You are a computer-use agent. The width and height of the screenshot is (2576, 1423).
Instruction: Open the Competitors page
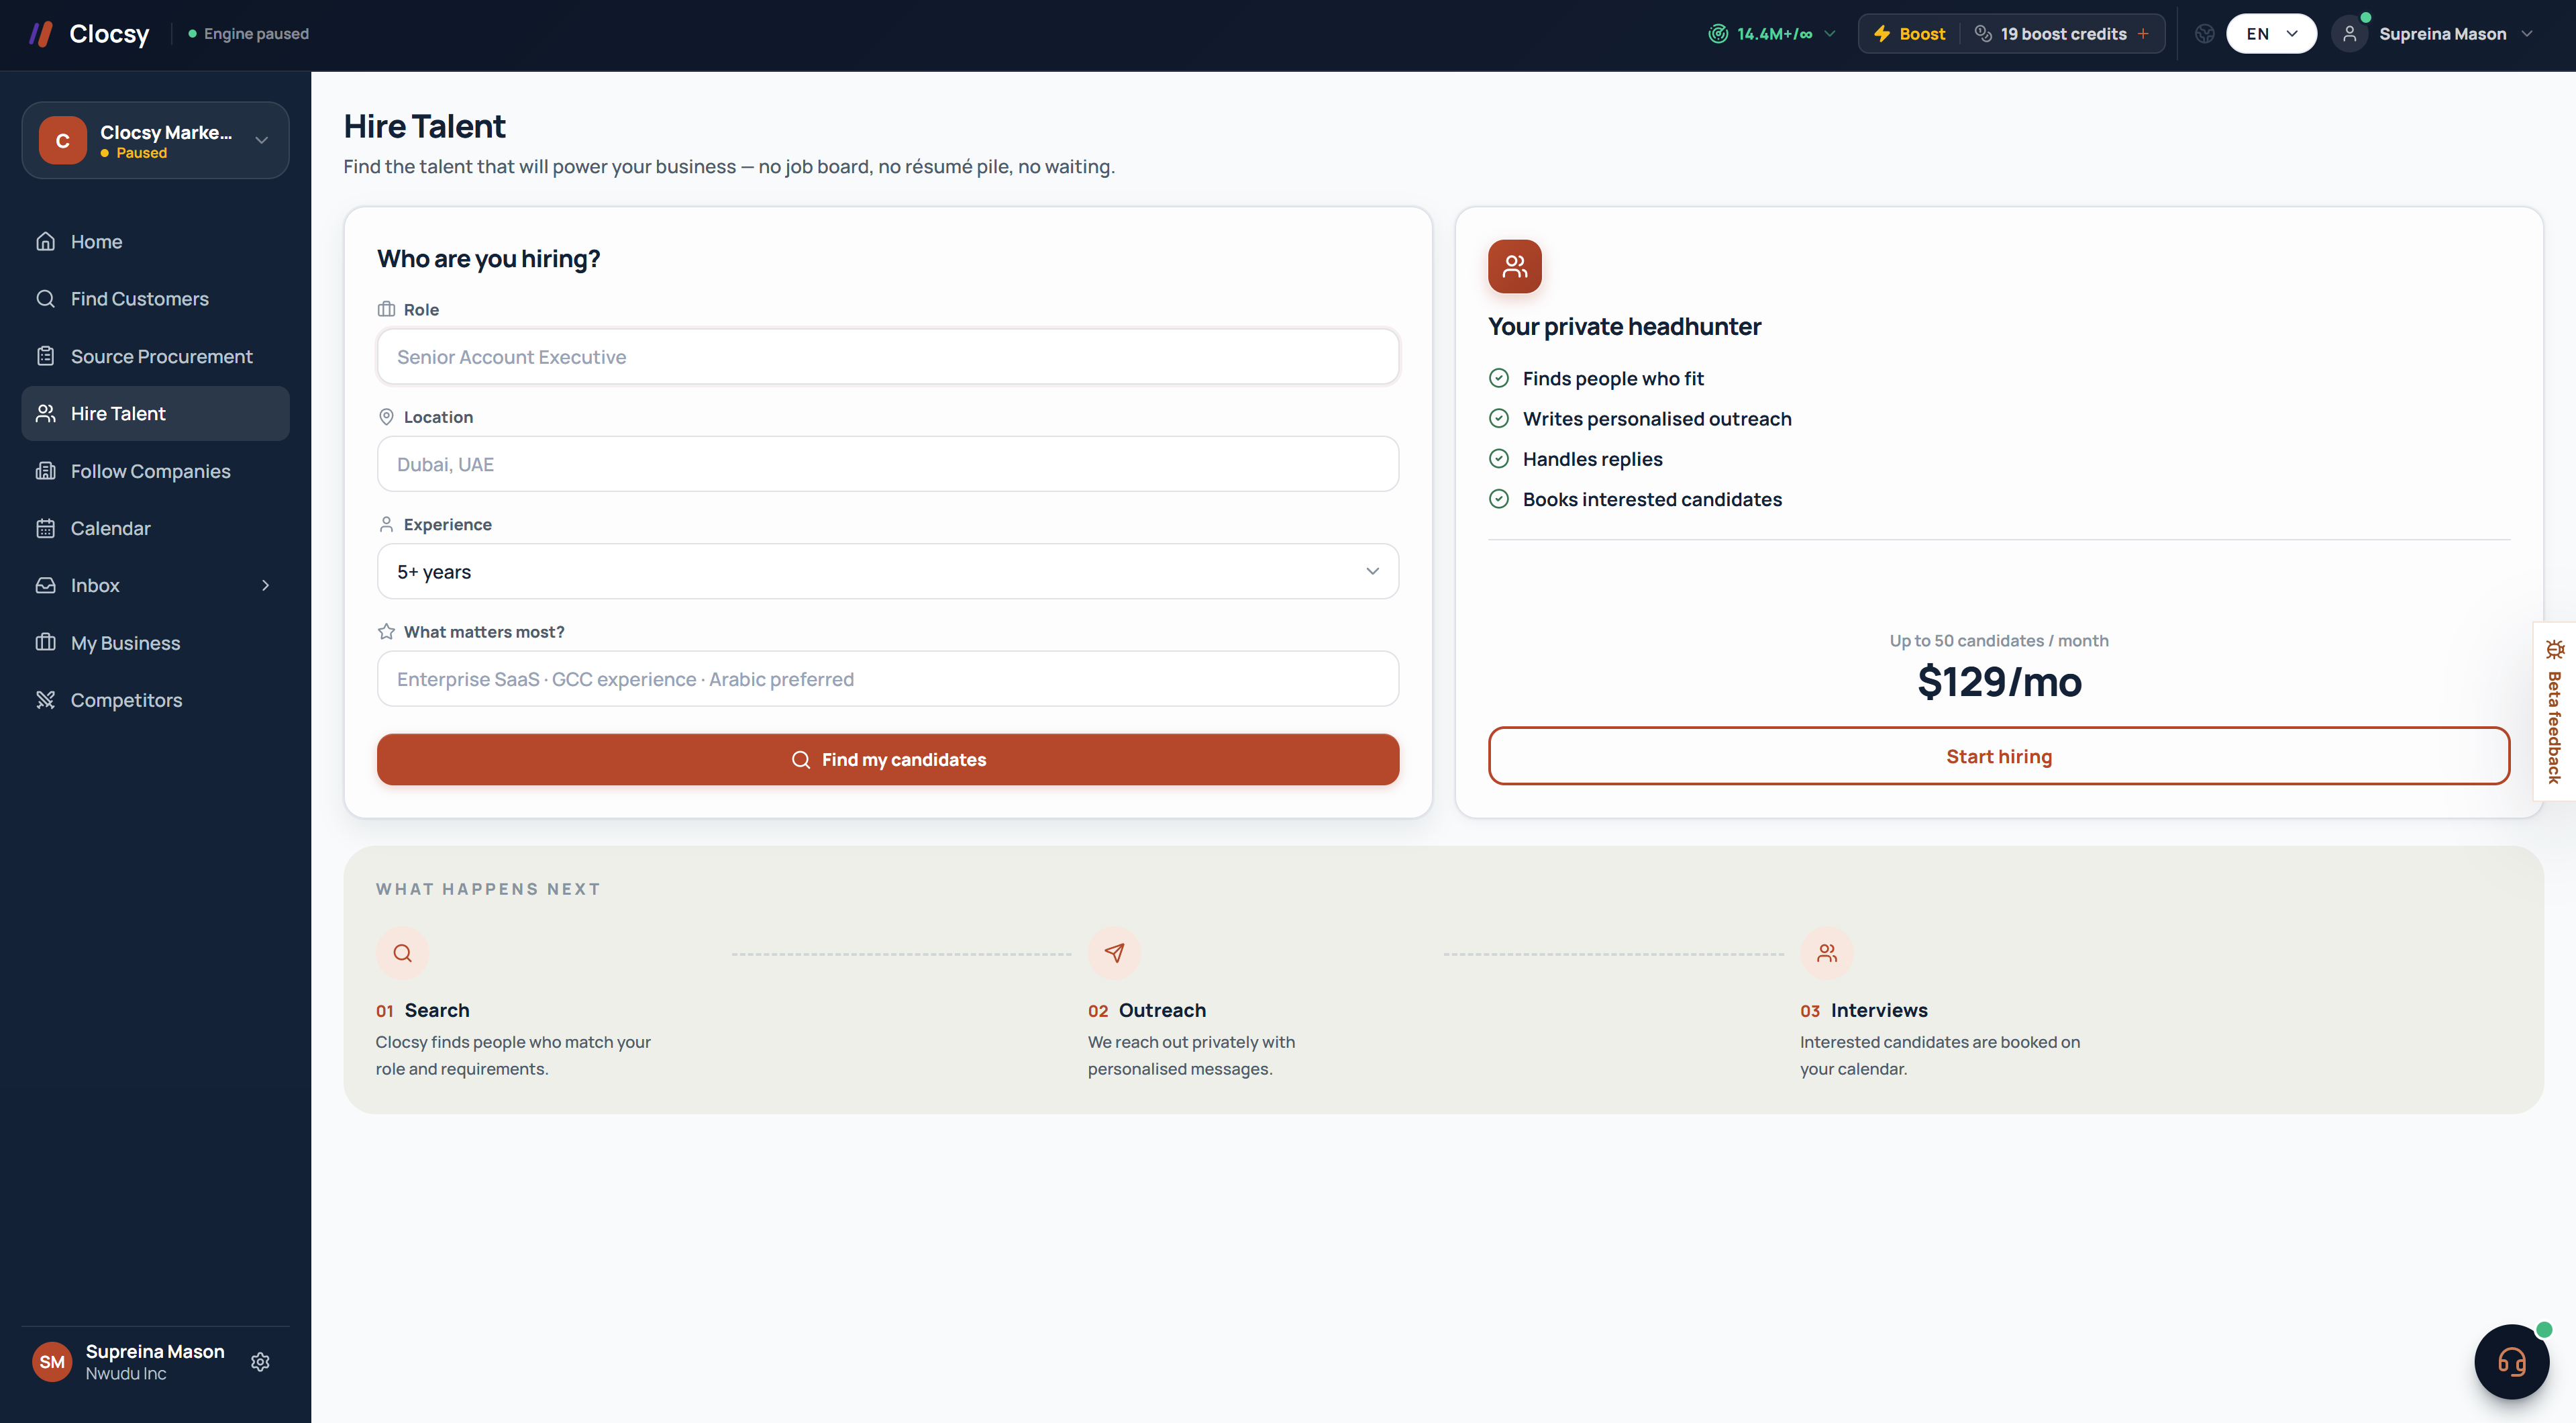coord(155,700)
